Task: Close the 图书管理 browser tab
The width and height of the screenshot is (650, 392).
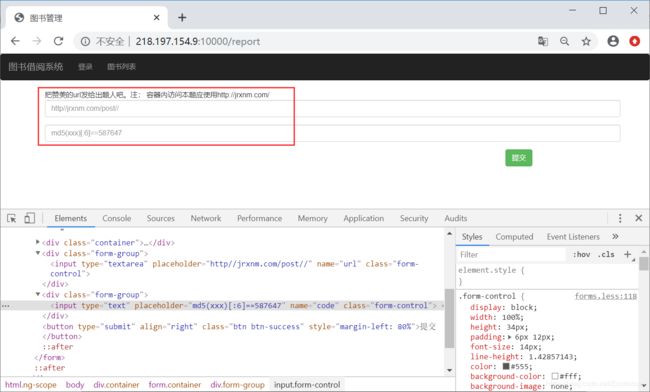Action: [x=156, y=17]
